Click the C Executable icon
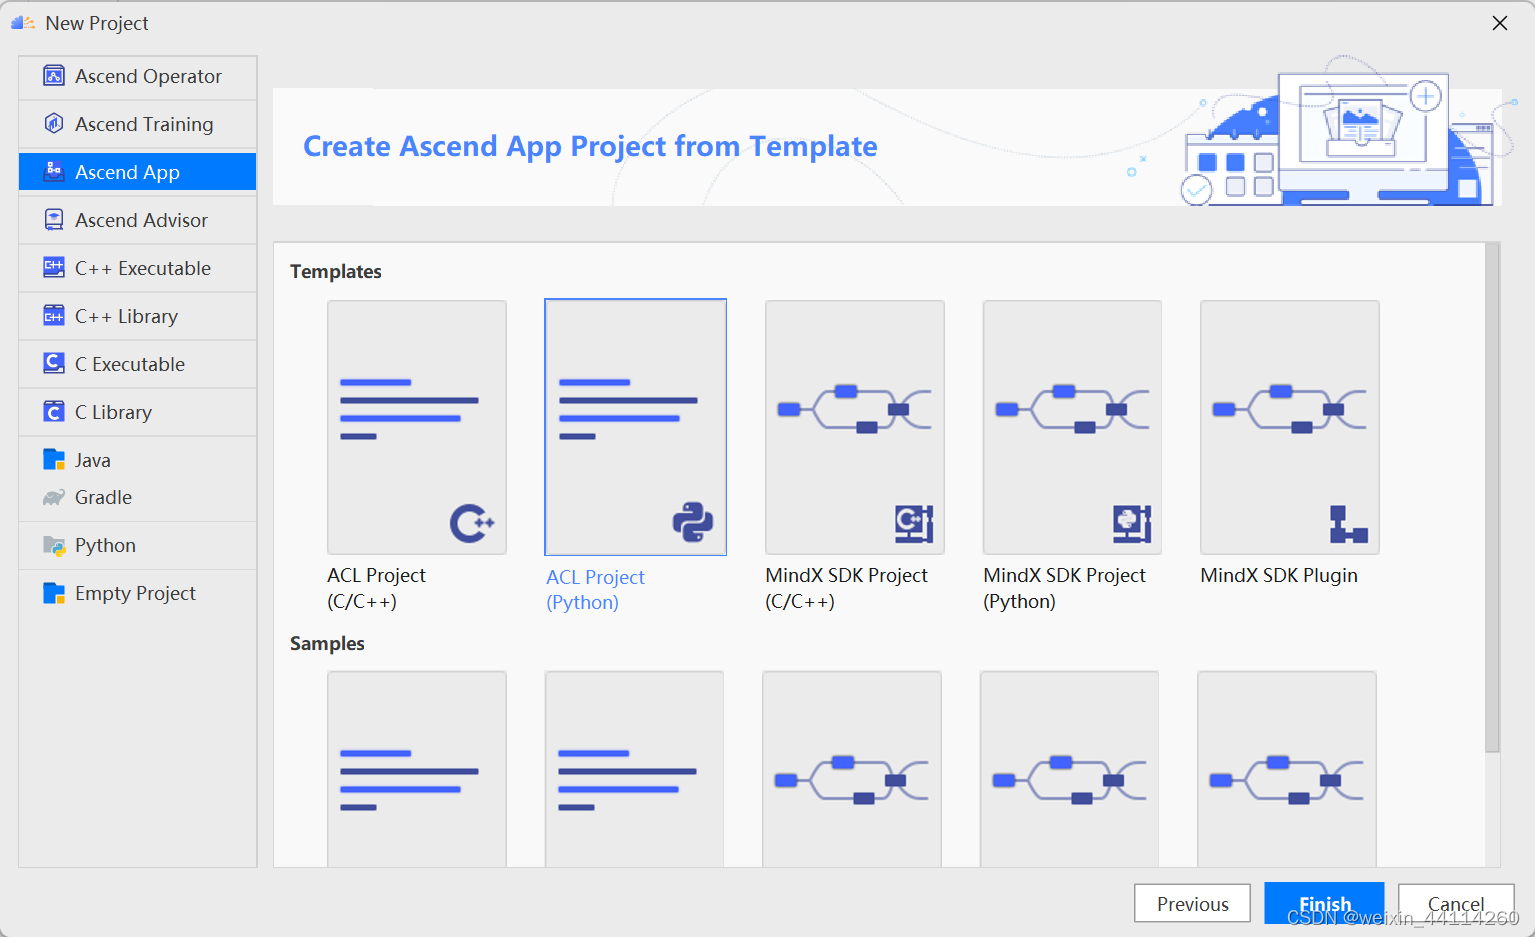Screen dimensions: 1535x937 (54, 364)
